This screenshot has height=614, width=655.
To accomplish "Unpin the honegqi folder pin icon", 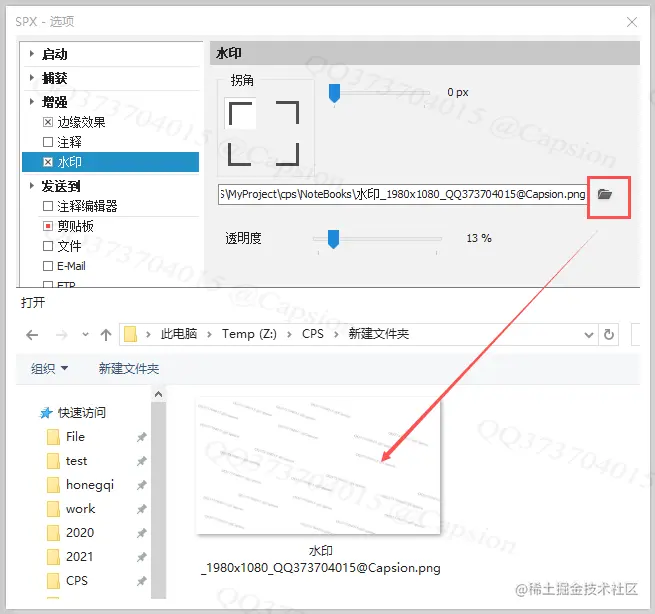I will [x=142, y=485].
